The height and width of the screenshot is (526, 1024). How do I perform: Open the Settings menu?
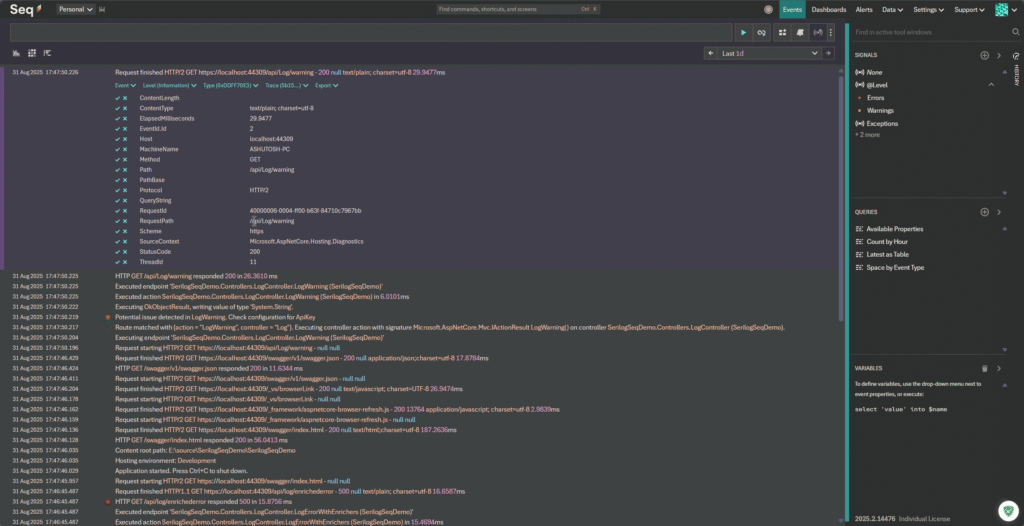[x=928, y=9]
